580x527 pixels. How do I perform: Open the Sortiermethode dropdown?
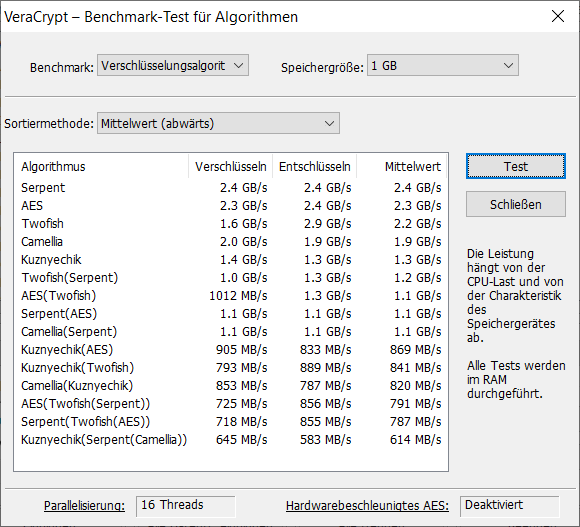tap(218, 123)
